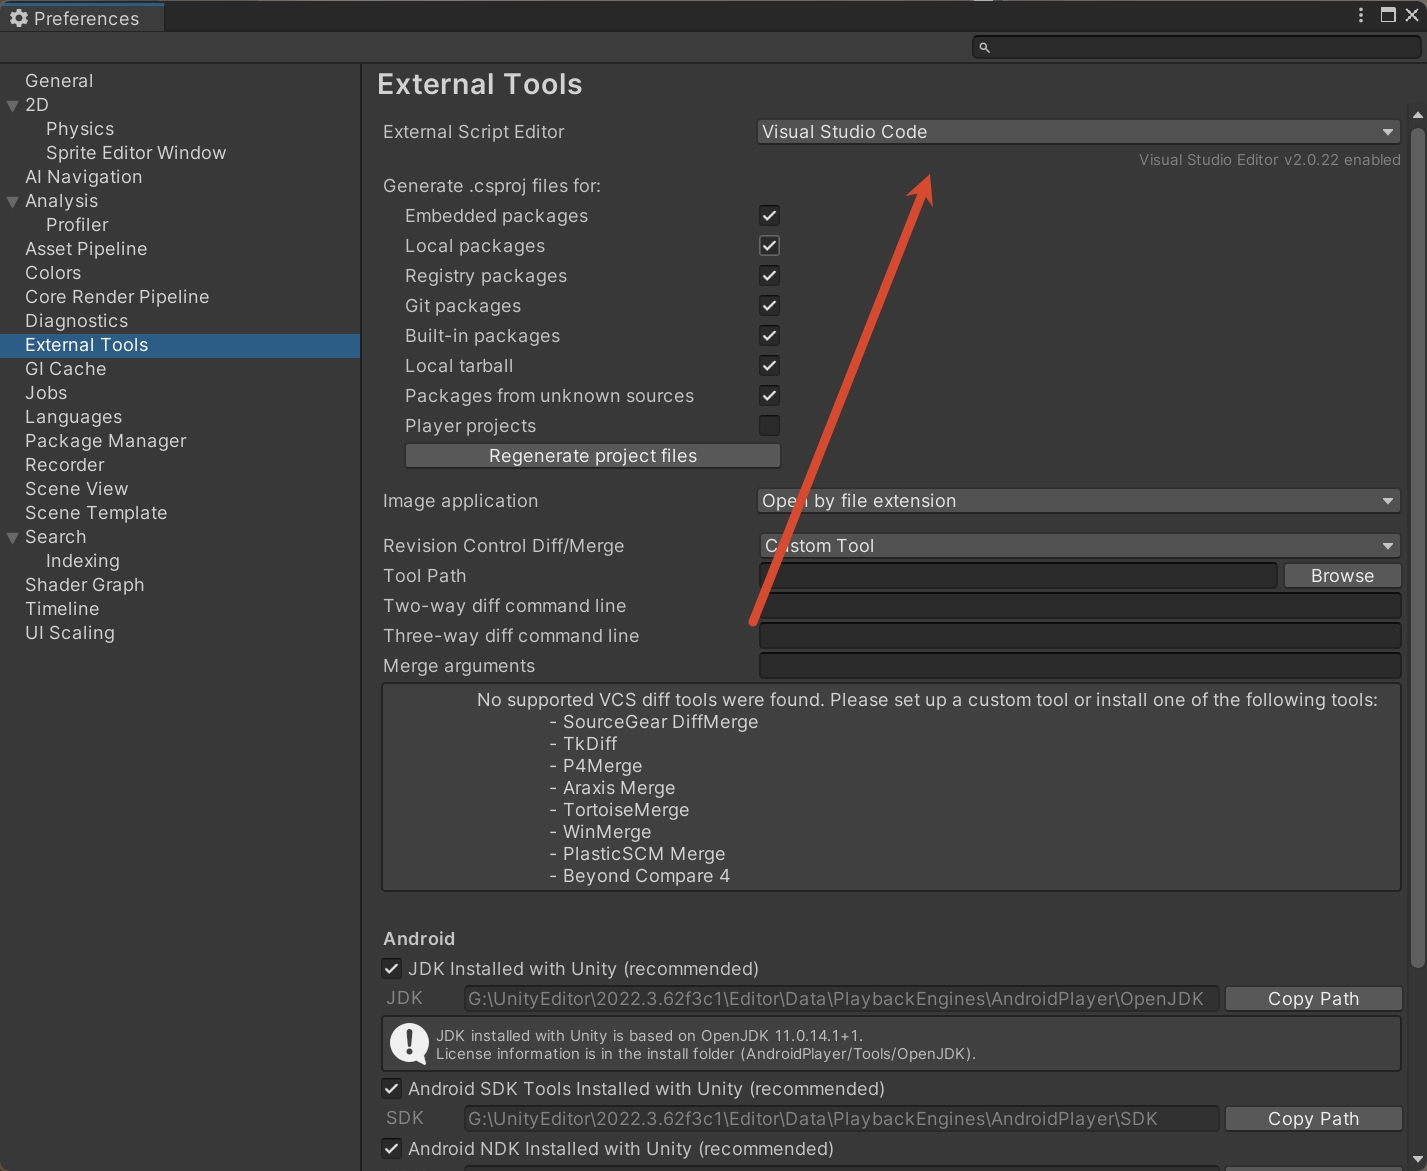Click Merge arguments input field
The height and width of the screenshot is (1171, 1427).
click(x=1080, y=666)
